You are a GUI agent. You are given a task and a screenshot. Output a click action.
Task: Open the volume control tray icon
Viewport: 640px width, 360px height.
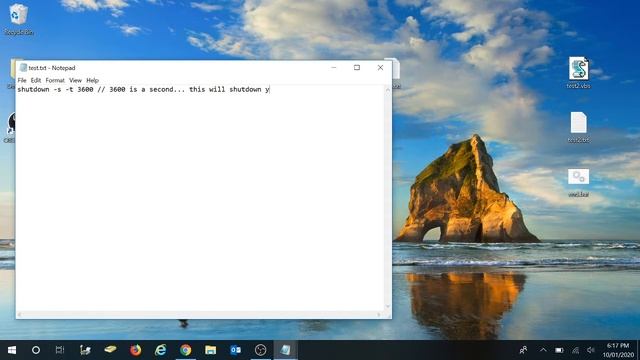tap(591, 350)
